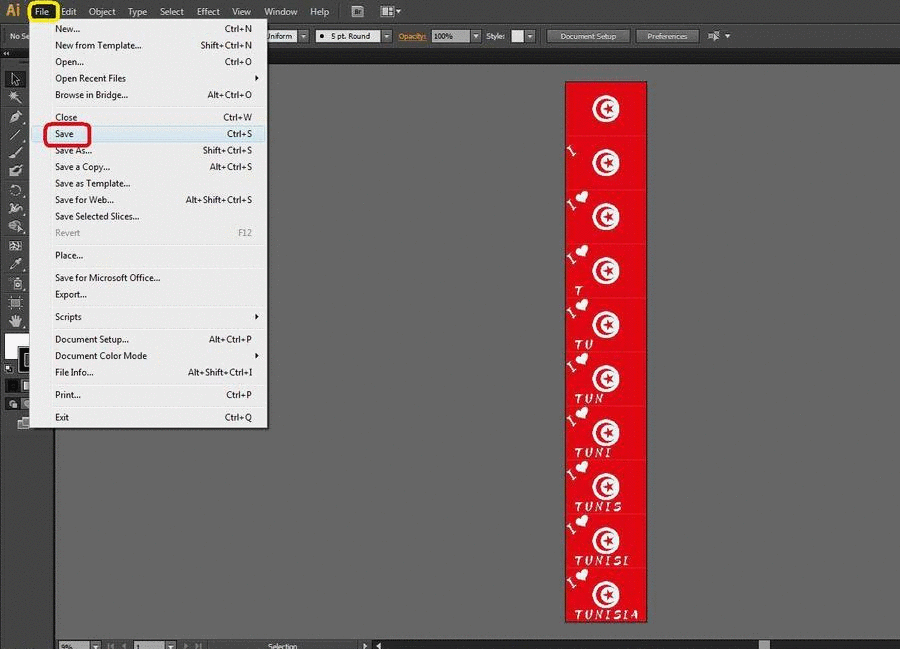Select the Mesh tool
Image resolution: width=900 pixels, height=649 pixels.
click(15, 246)
